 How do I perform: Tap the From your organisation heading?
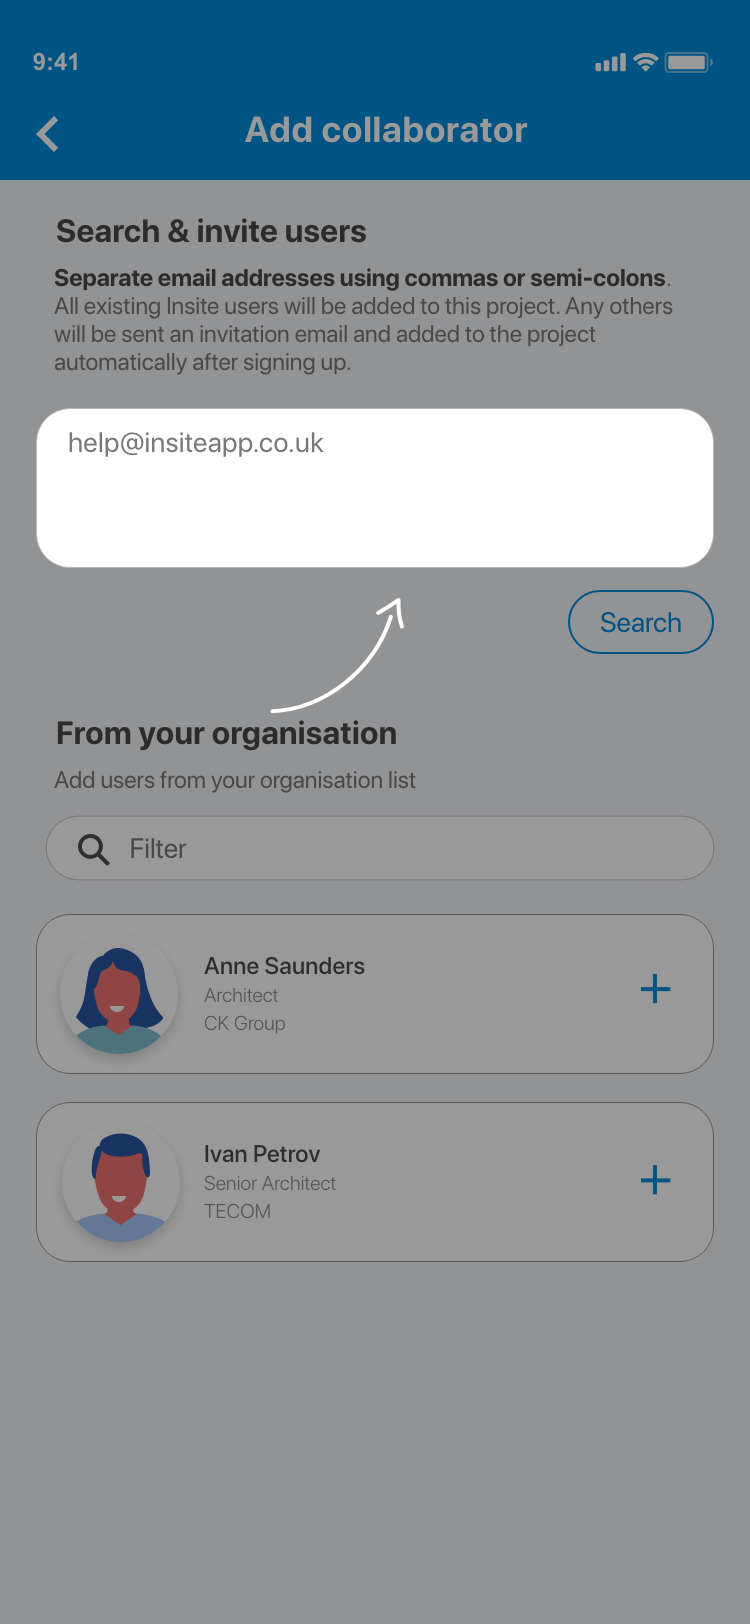coord(226,733)
